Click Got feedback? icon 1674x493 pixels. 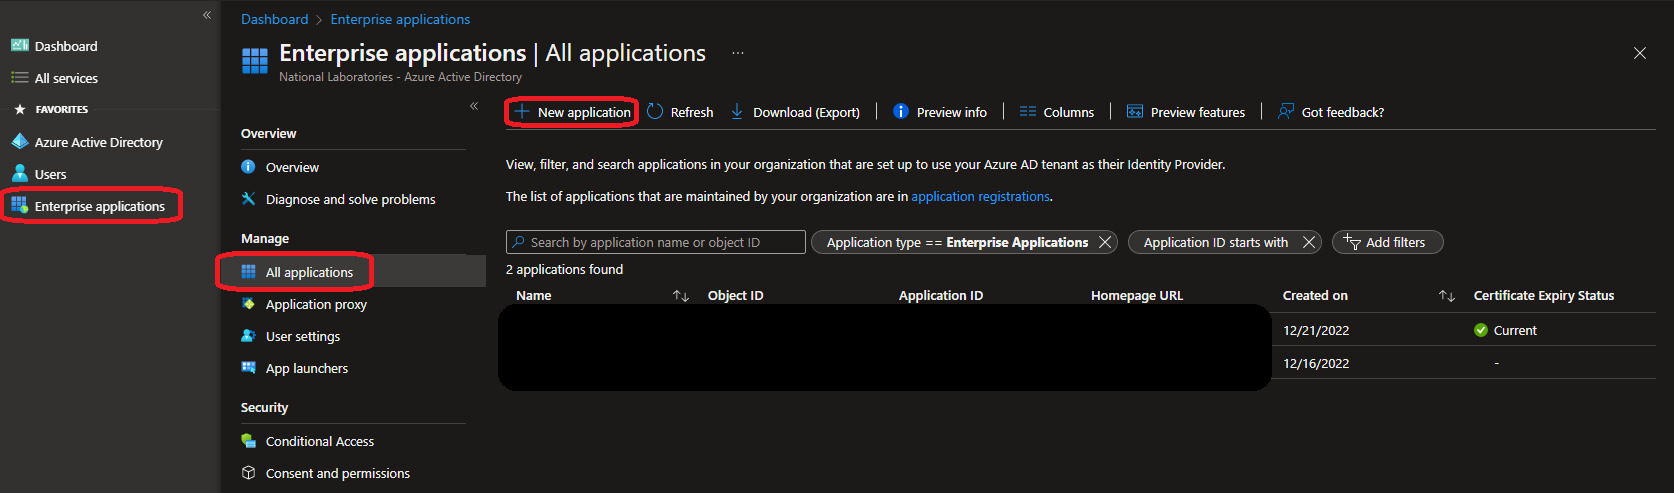click(1286, 112)
